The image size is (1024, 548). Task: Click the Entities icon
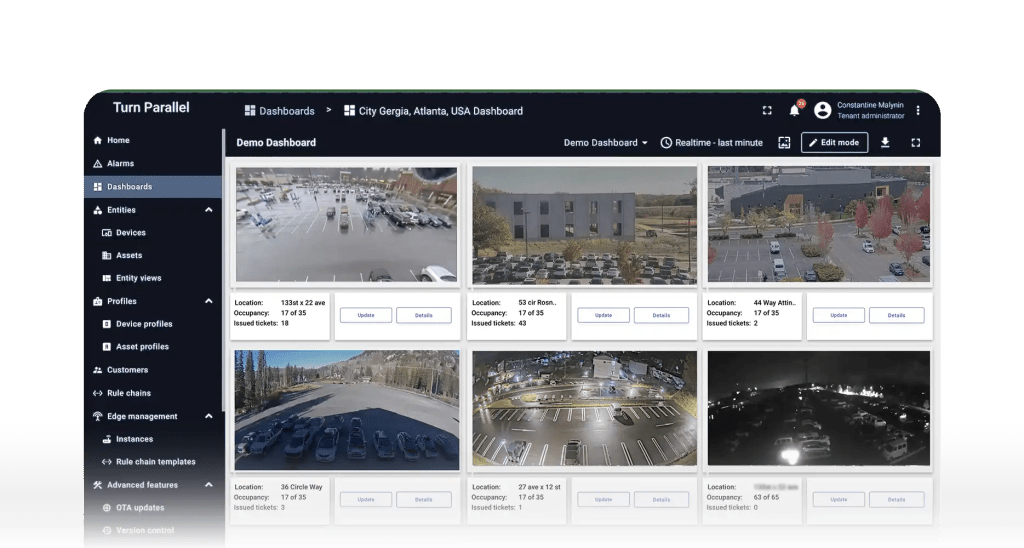click(98, 210)
